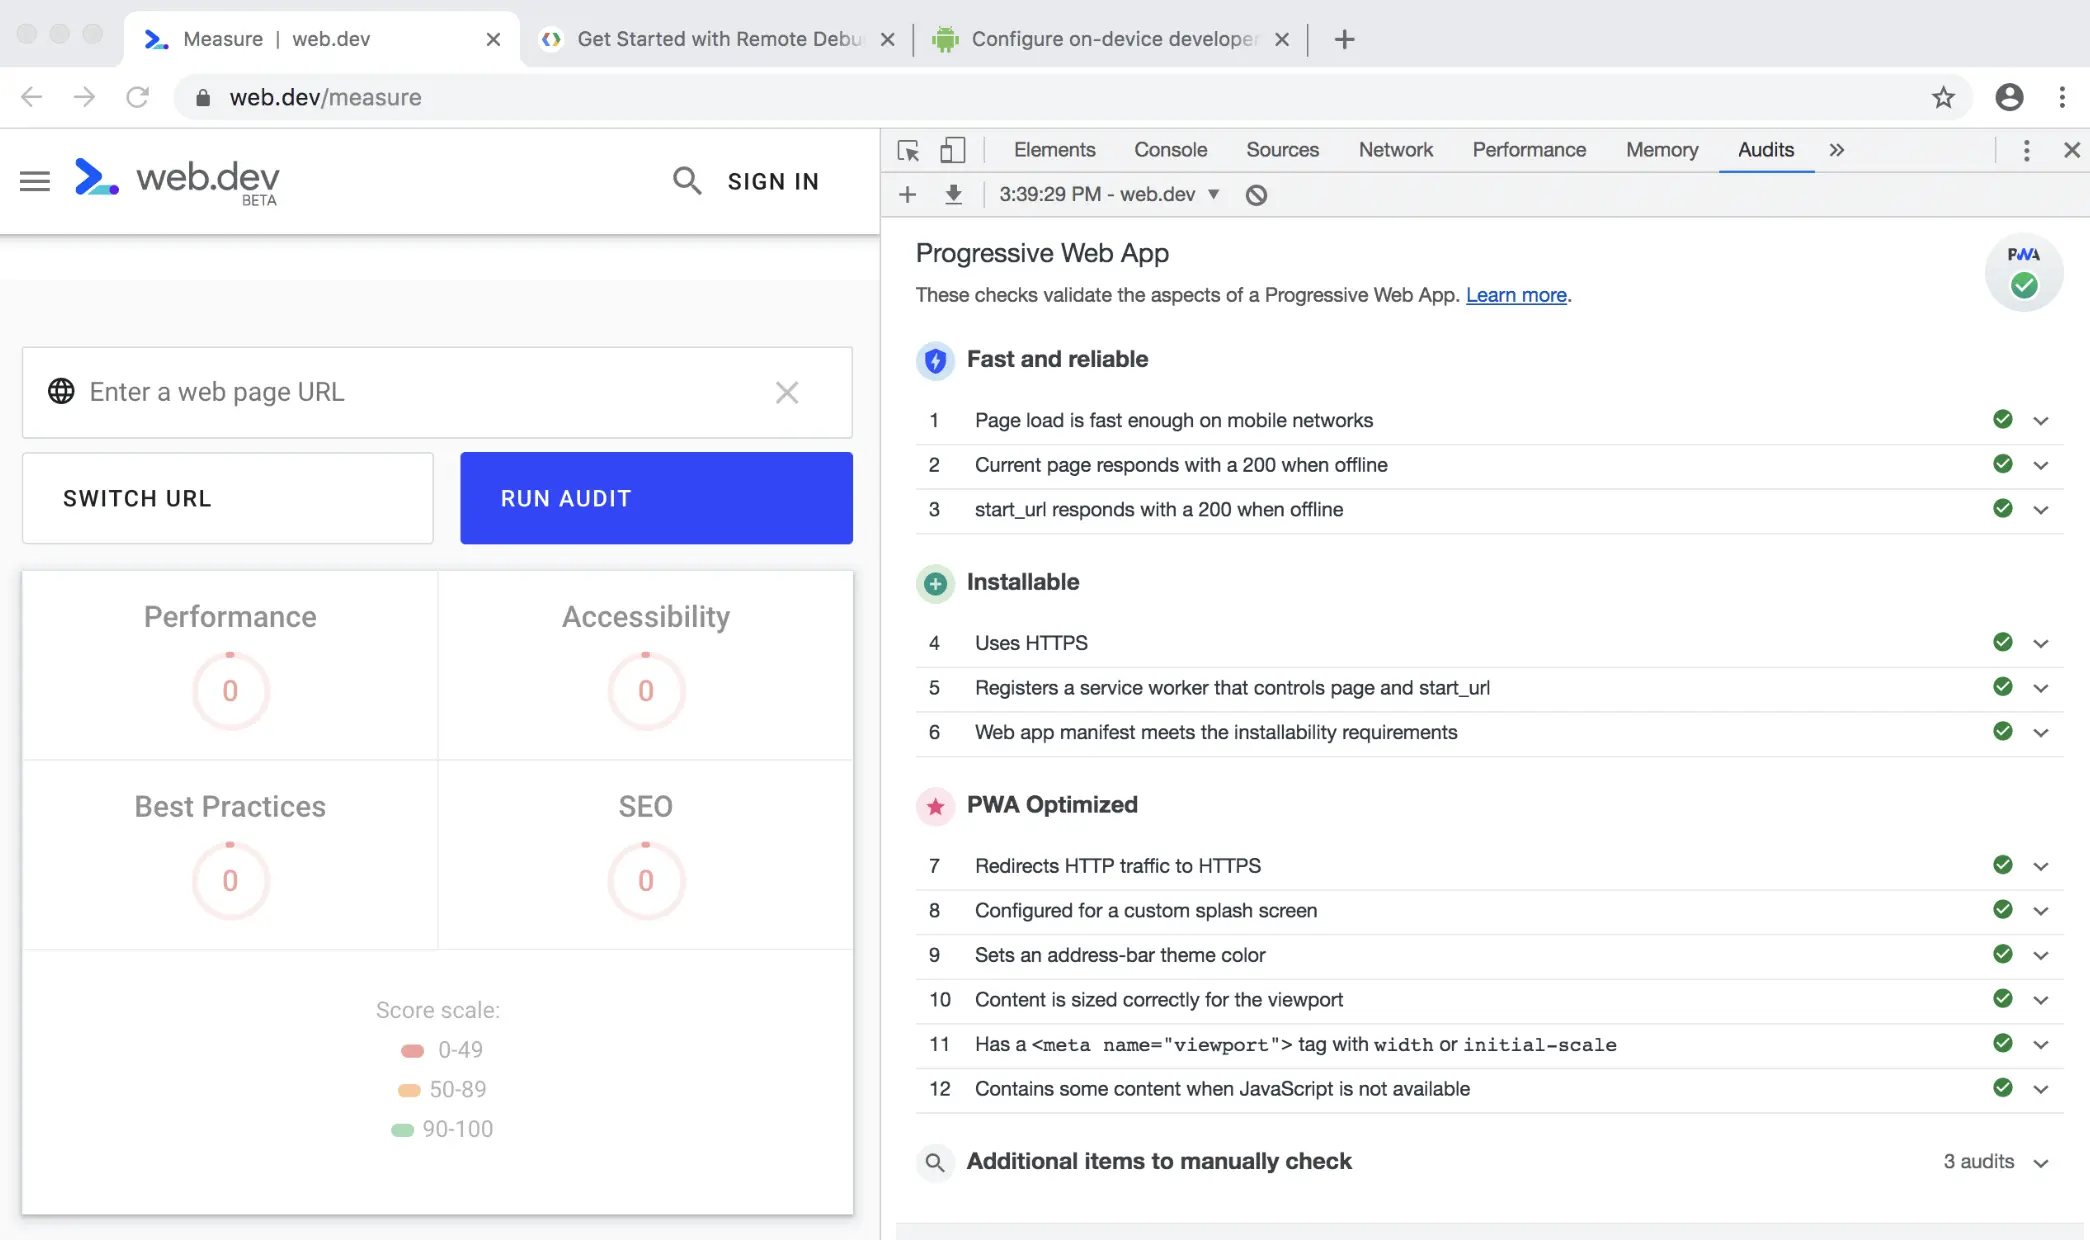The height and width of the screenshot is (1240, 2090).
Task: Open the Console tab in DevTools
Action: click(x=1170, y=150)
